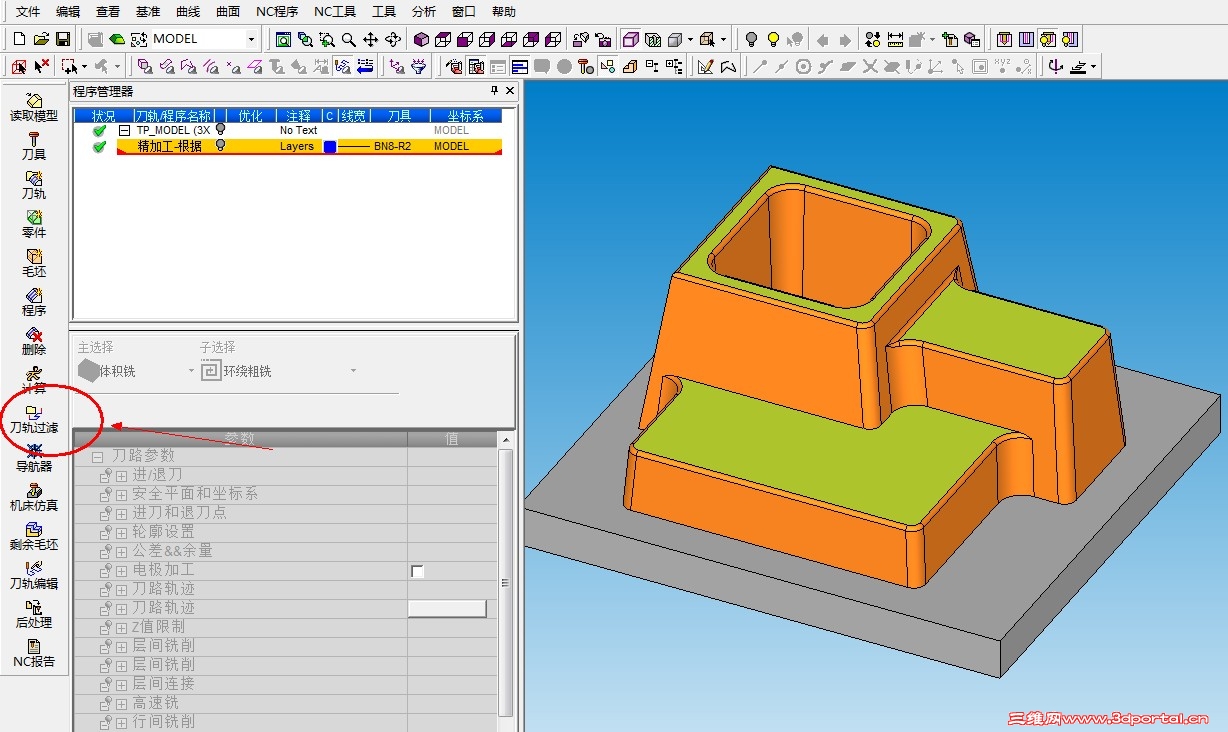Click the yellow light bulb toolbar icon
1228x732 pixels.
[x=773, y=39]
